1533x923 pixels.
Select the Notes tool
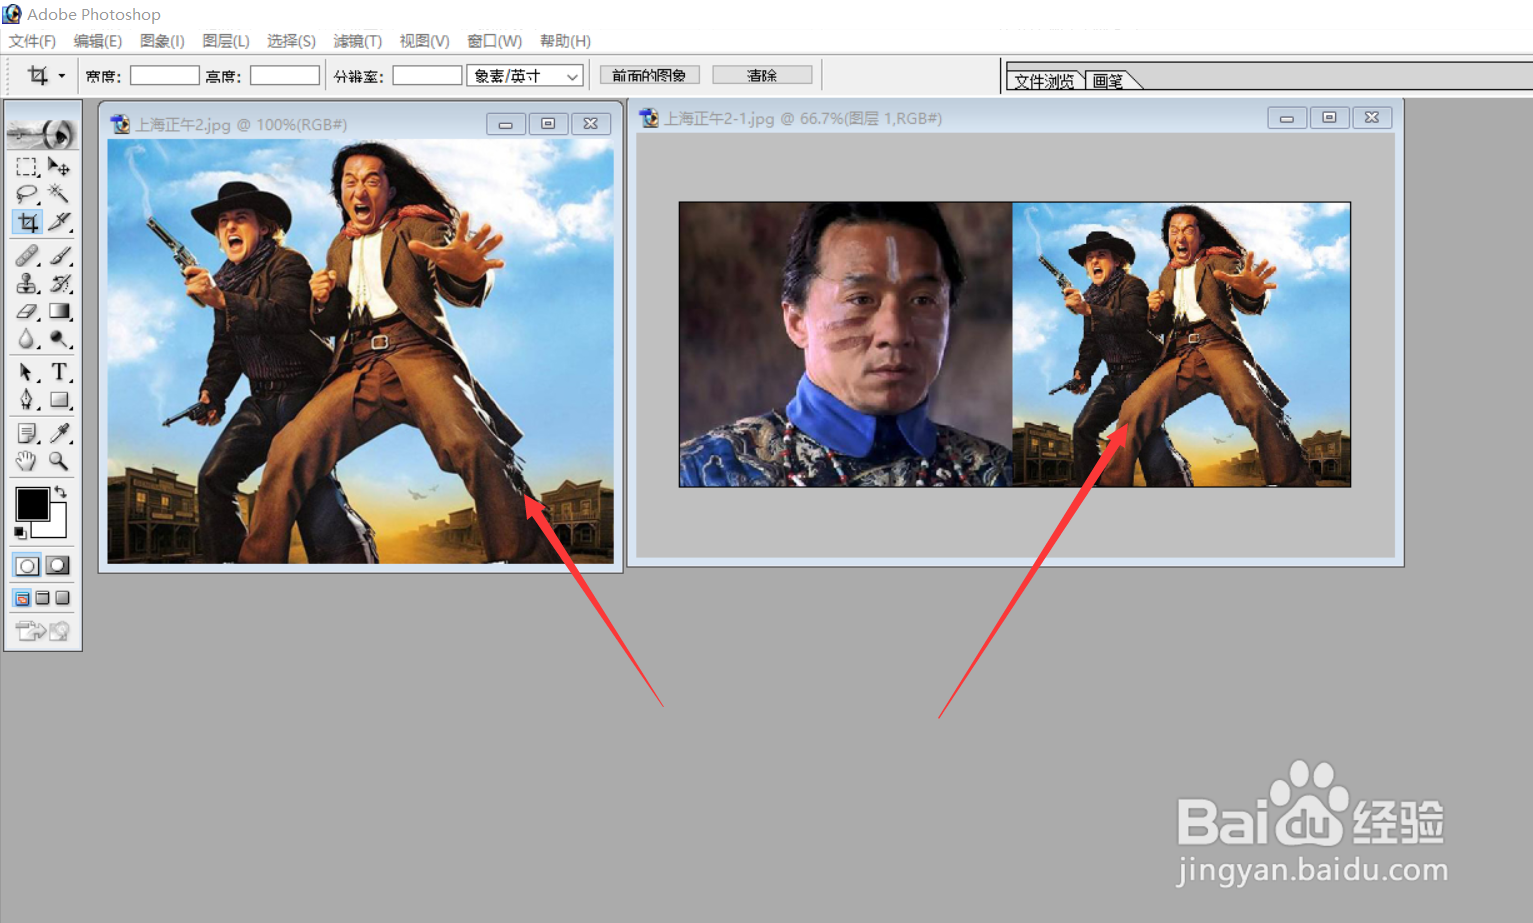tap(27, 433)
